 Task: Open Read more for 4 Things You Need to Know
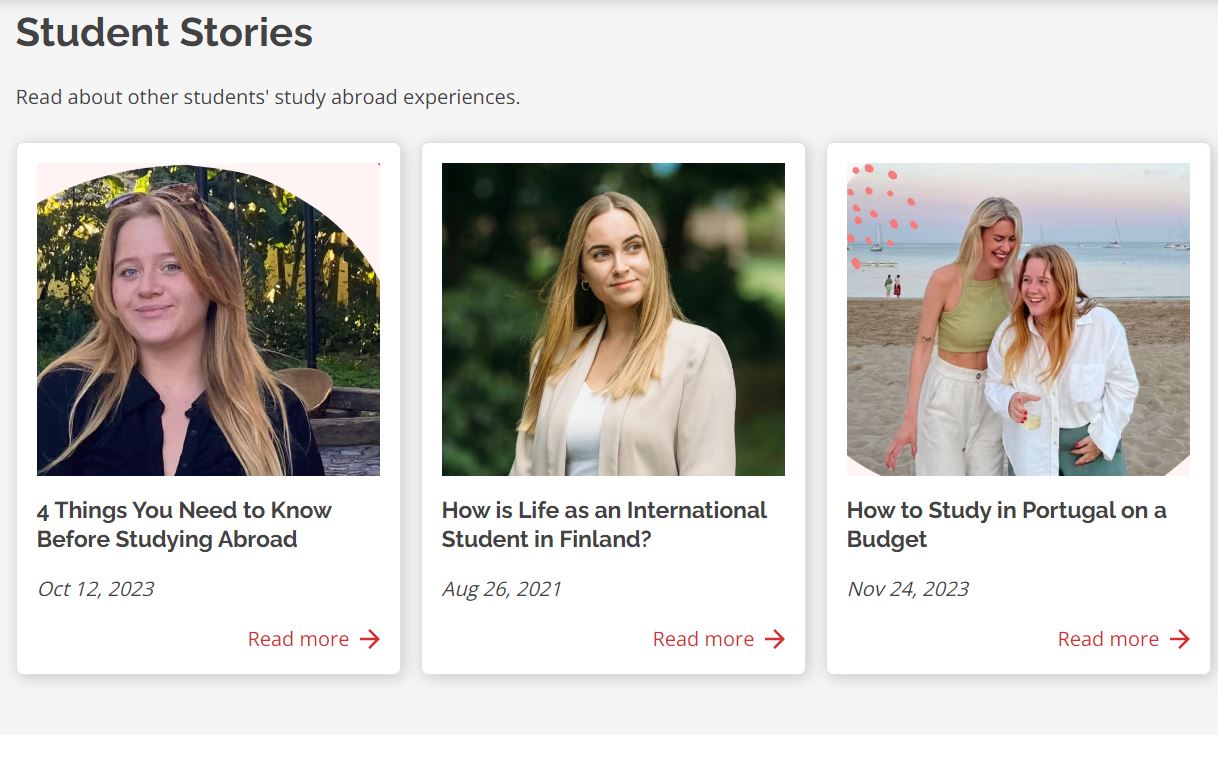pos(298,639)
